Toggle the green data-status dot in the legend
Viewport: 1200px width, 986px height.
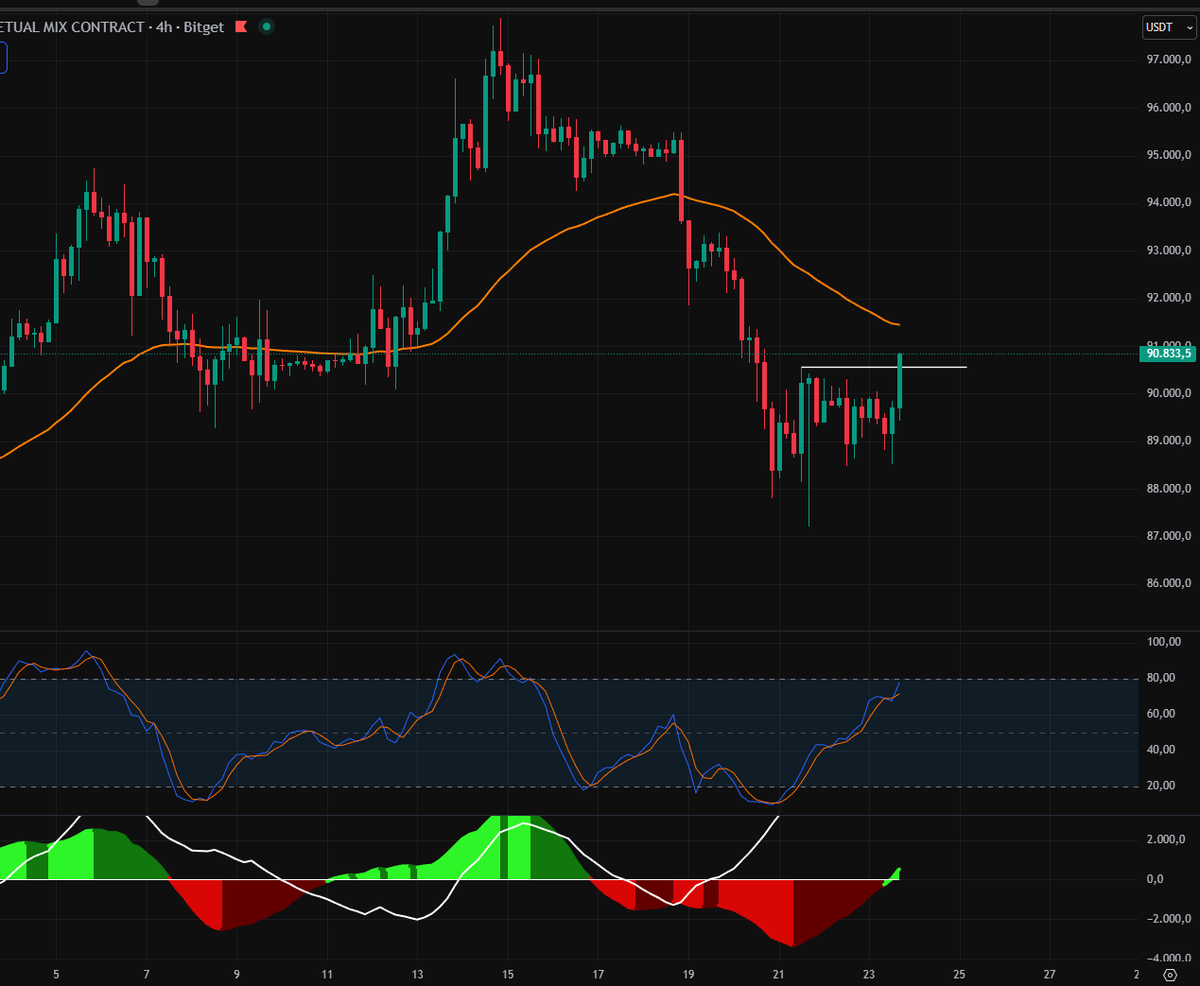tap(264, 27)
